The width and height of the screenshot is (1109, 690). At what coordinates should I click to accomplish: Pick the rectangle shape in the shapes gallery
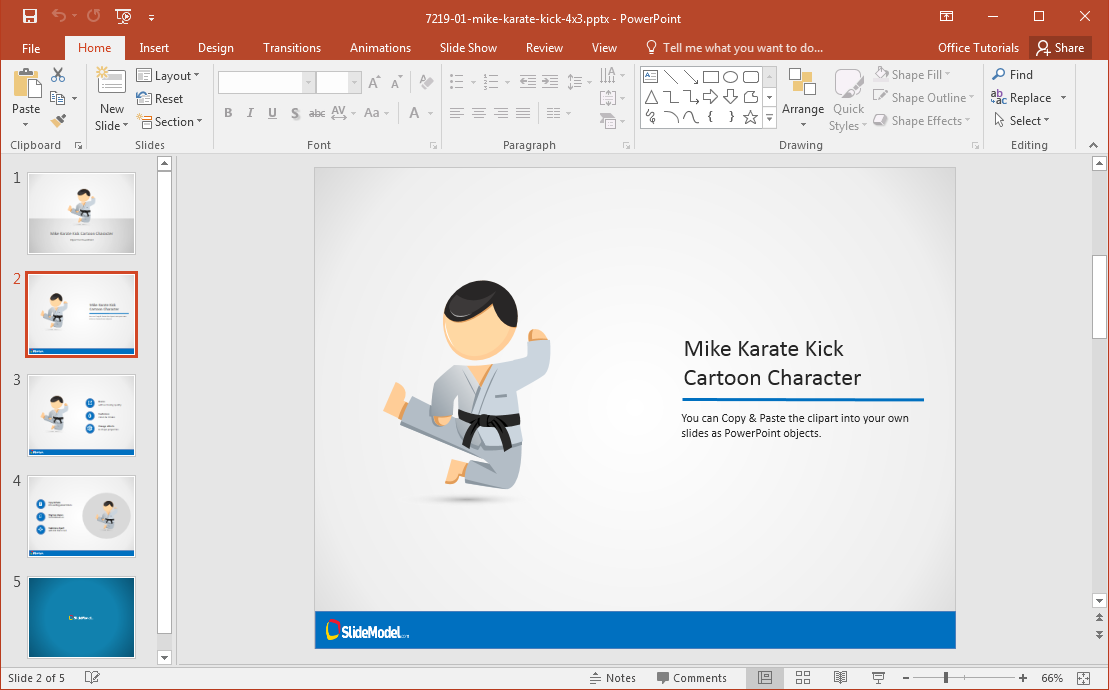710,76
